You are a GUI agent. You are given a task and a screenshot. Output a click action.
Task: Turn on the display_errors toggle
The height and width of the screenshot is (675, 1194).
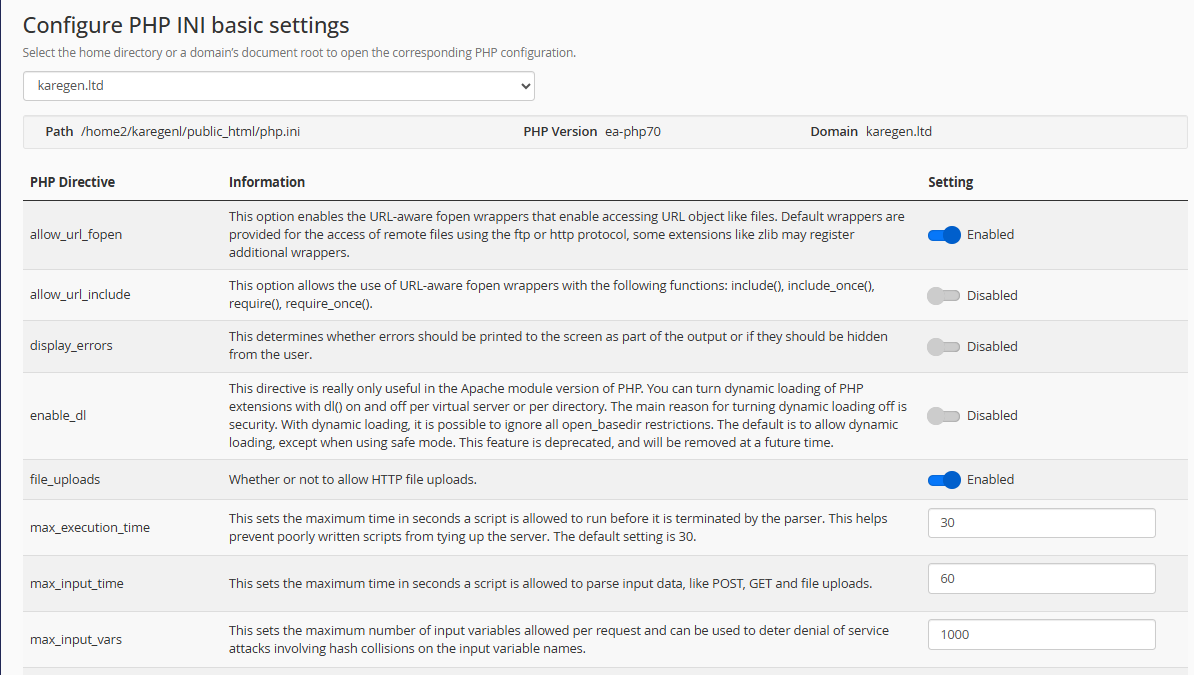944,347
